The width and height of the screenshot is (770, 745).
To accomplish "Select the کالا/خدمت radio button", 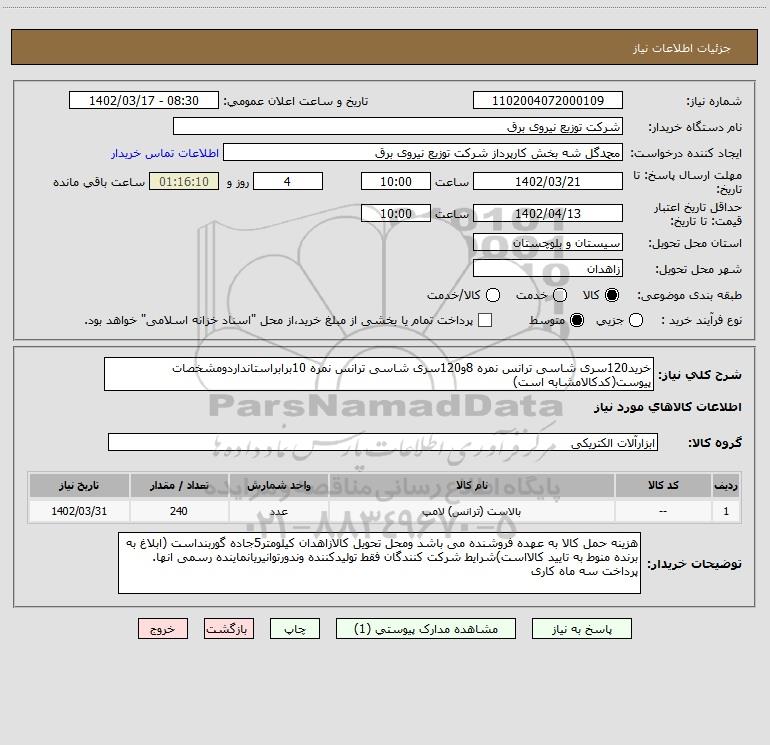I will pos(493,295).
